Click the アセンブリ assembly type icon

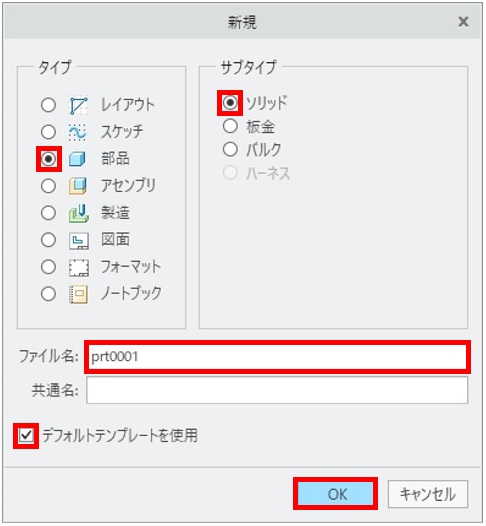78,186
